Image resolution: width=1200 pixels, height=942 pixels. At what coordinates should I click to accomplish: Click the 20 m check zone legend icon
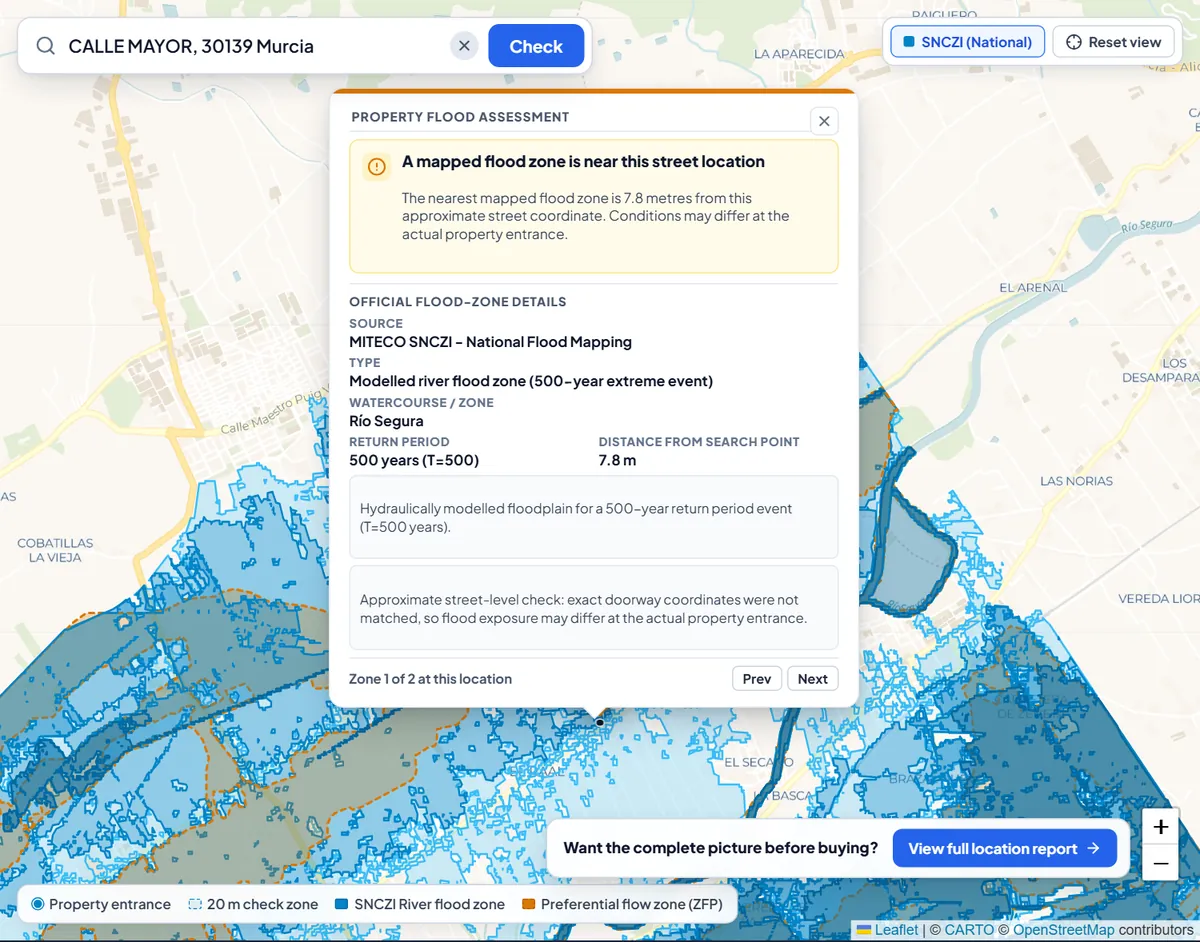tap(194, 904)
